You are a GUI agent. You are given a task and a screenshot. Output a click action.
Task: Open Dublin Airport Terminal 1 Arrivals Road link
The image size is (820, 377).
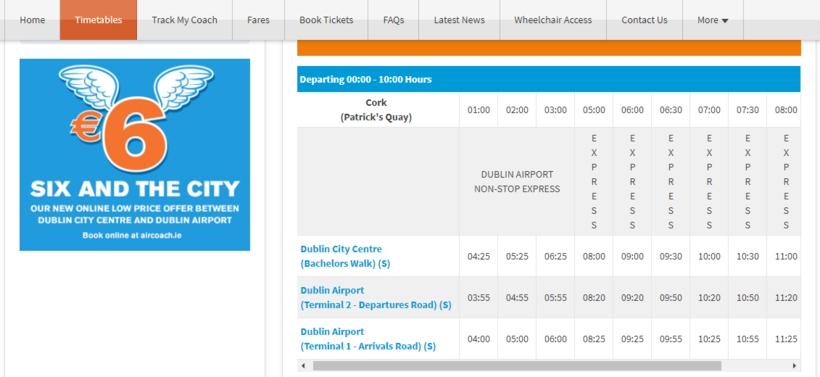[368, 339]
